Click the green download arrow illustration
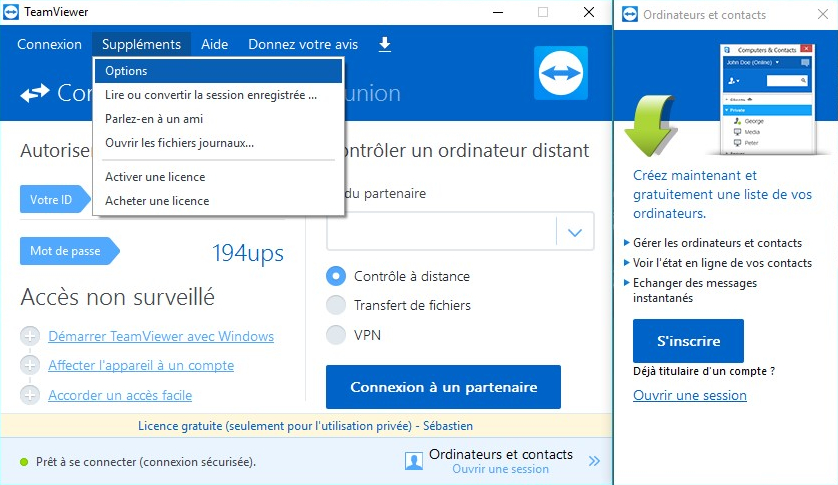This screenshot has width=838, height=485. (650, 125)
